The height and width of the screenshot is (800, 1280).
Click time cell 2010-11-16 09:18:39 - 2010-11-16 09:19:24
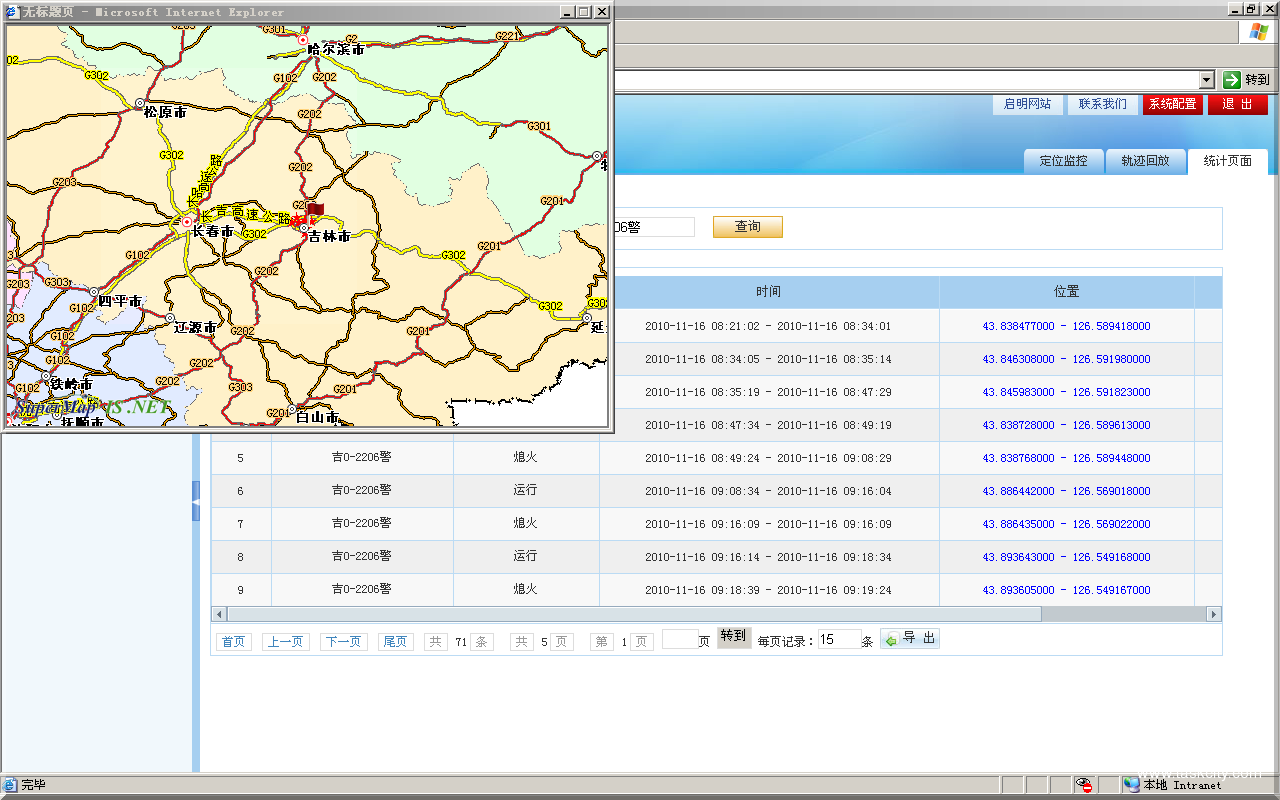768,590
